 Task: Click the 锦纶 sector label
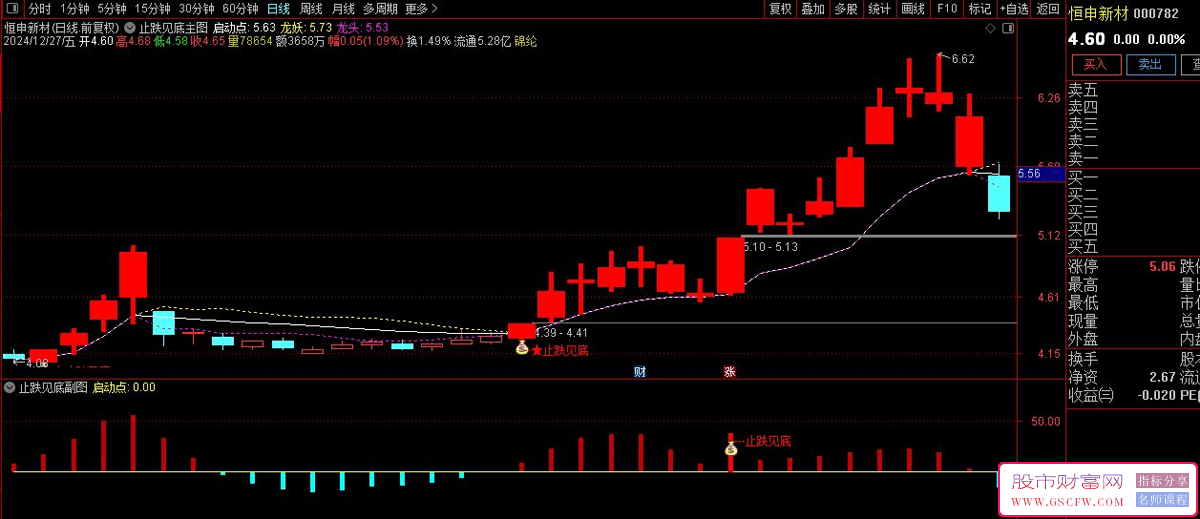point(525,42)
